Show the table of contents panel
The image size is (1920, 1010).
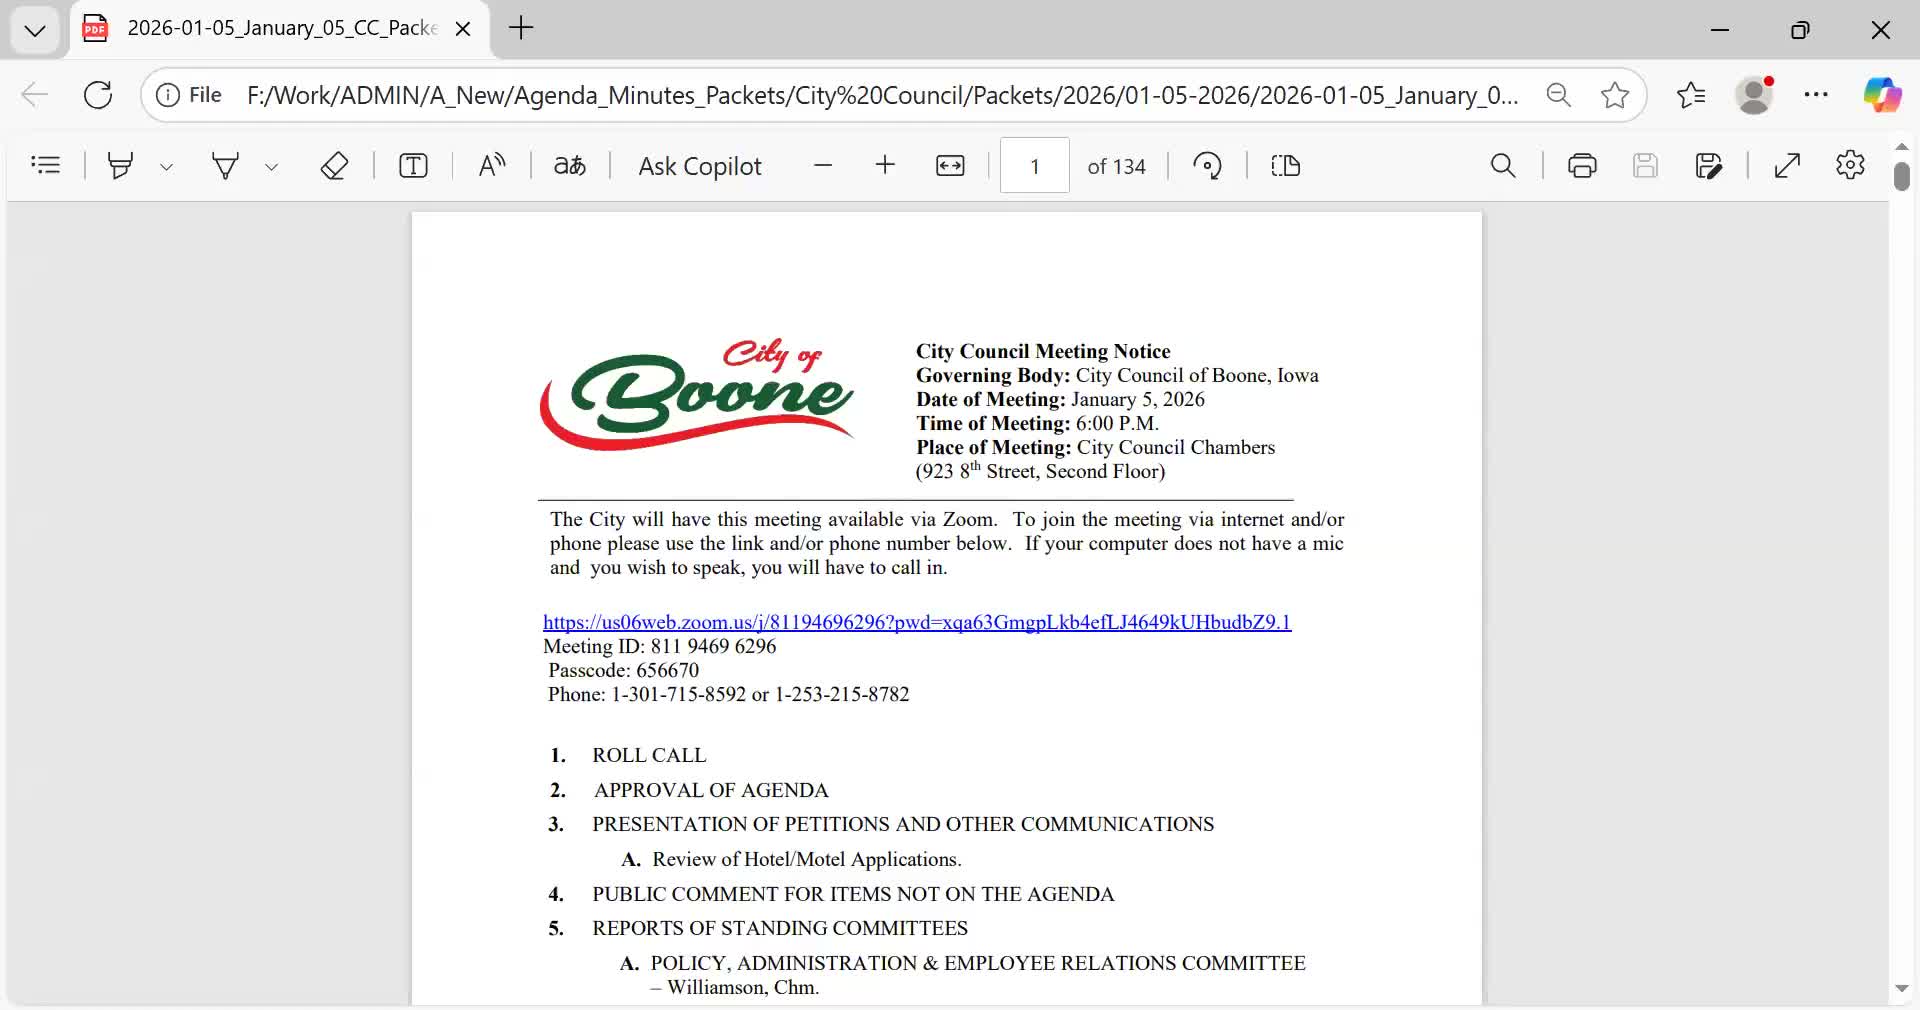point(46,165)
